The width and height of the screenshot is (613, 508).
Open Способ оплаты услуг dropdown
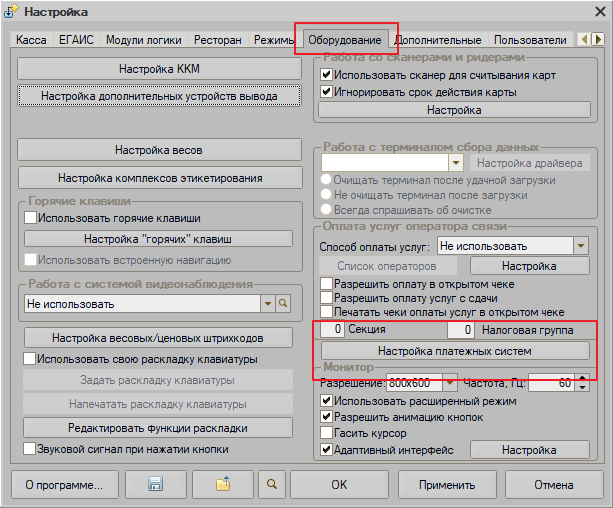point(580,245)
